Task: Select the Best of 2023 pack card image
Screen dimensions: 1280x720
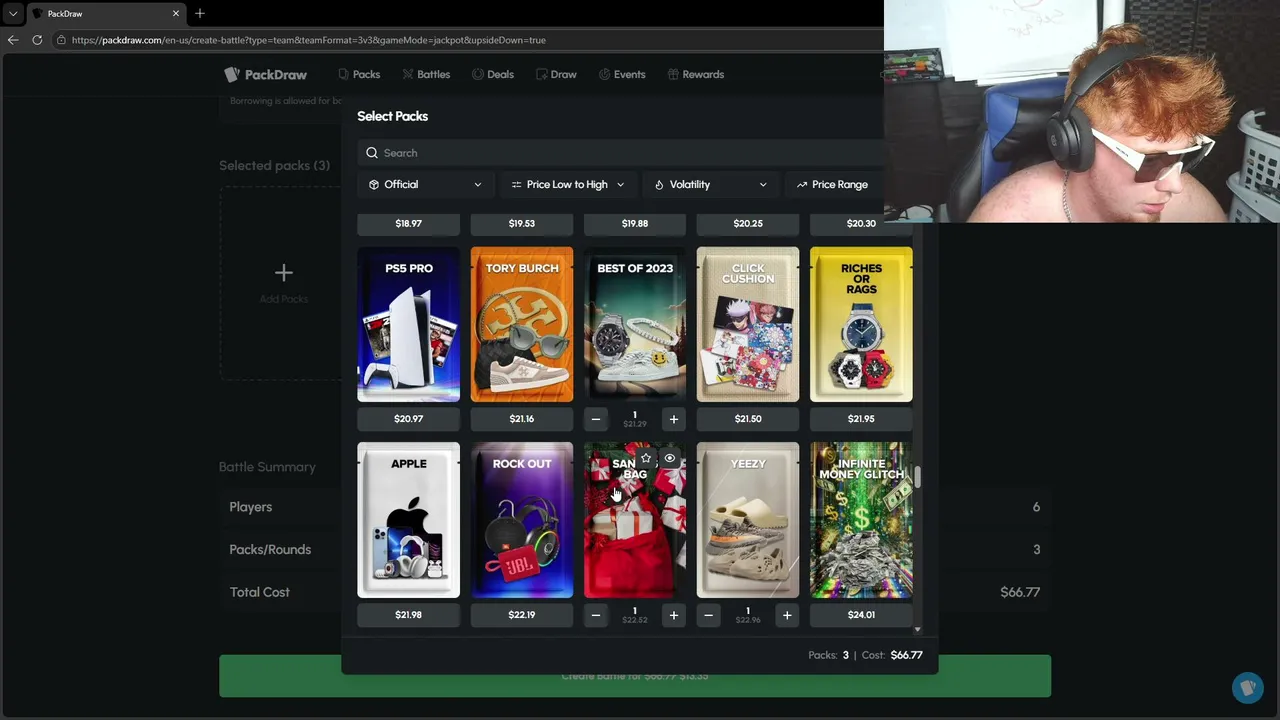Action: point(635,324)
